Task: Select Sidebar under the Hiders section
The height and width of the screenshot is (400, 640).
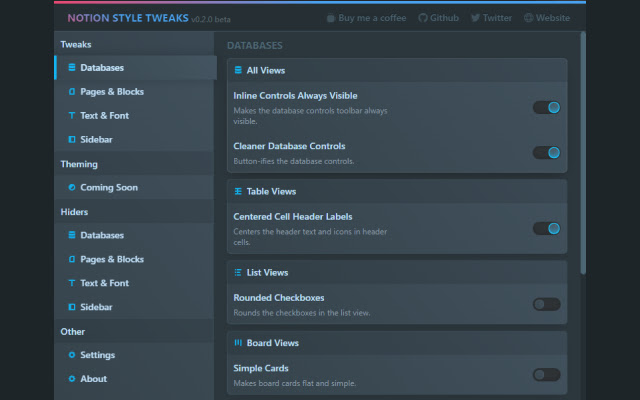Action: pyautogui.click(x=135, y=307)
